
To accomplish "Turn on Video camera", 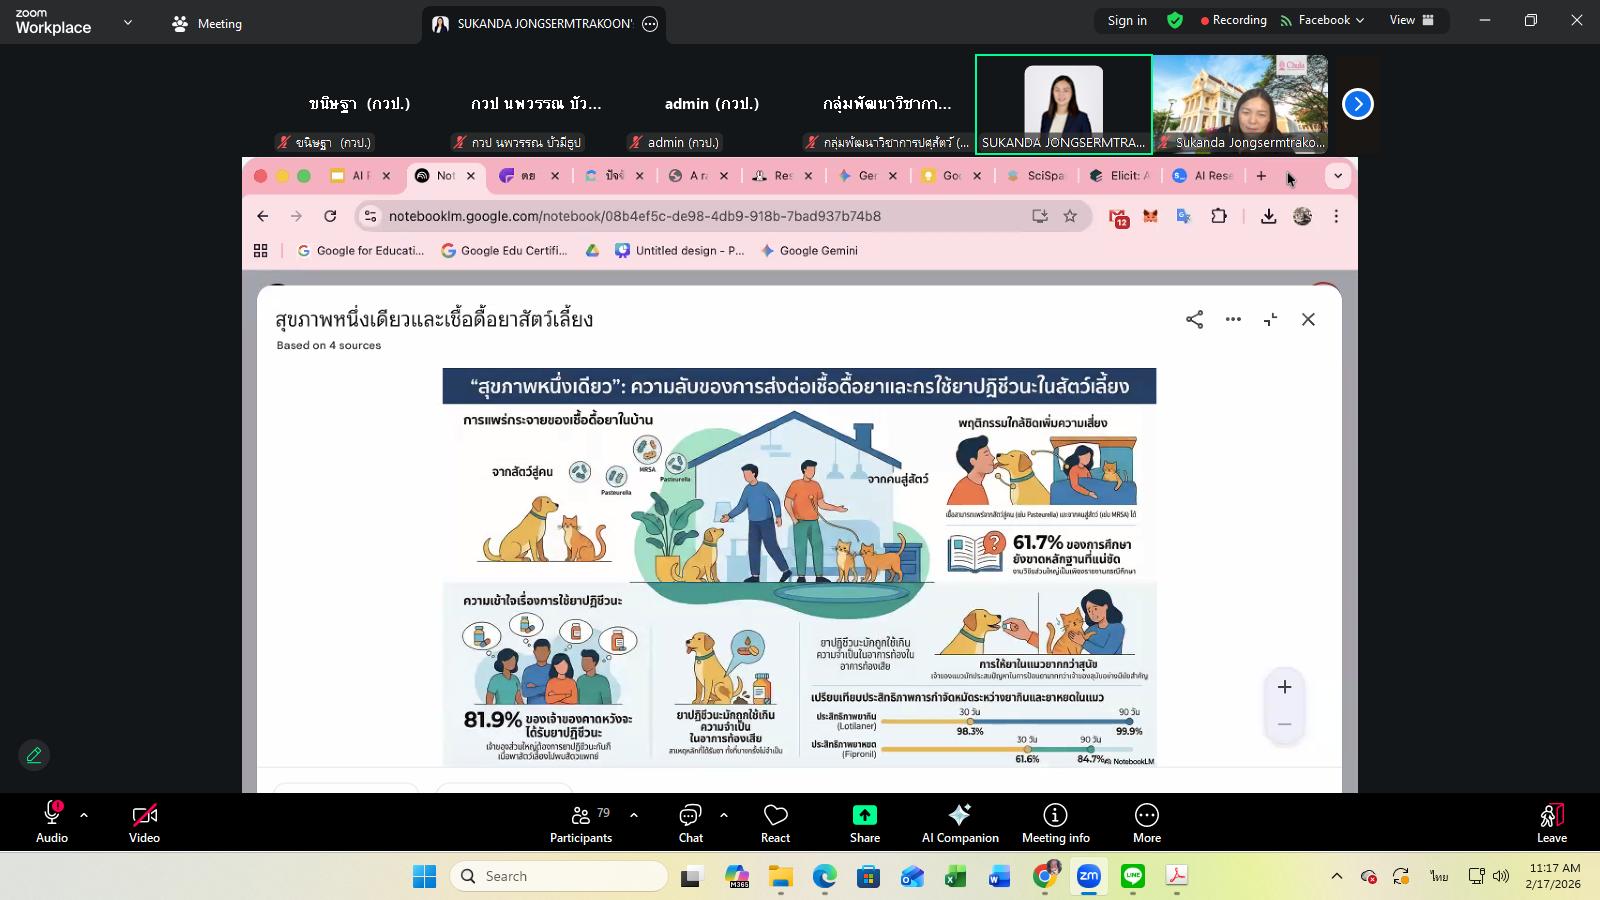I will 144,823.
